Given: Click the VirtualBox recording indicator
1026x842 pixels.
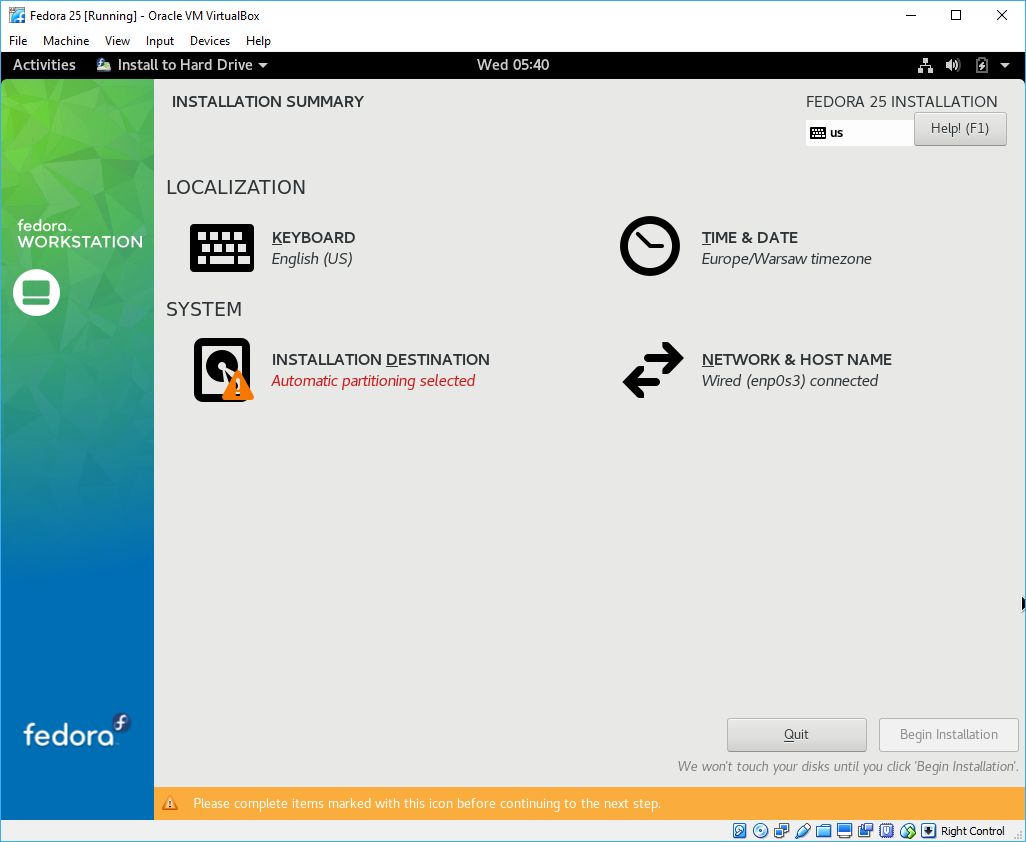Looking at the screenshot, I should tap(865, 831).
